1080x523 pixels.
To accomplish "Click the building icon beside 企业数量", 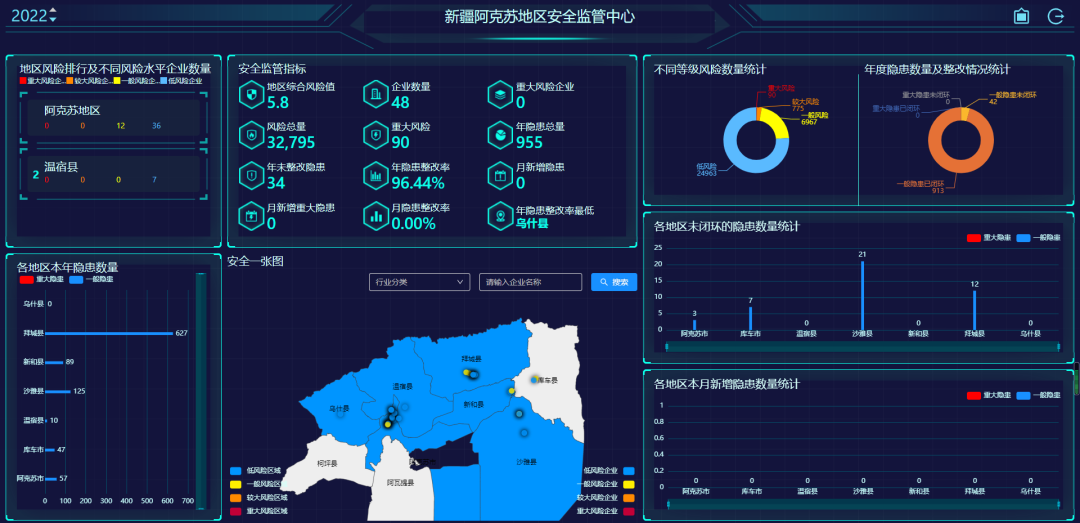I will coord(375,94).
